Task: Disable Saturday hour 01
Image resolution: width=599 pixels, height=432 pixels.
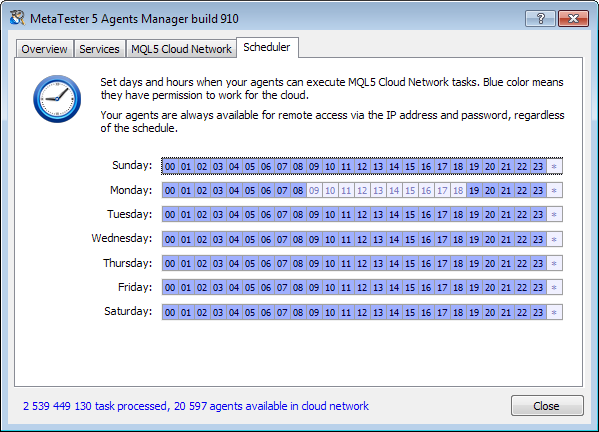Action: (186, 312)
